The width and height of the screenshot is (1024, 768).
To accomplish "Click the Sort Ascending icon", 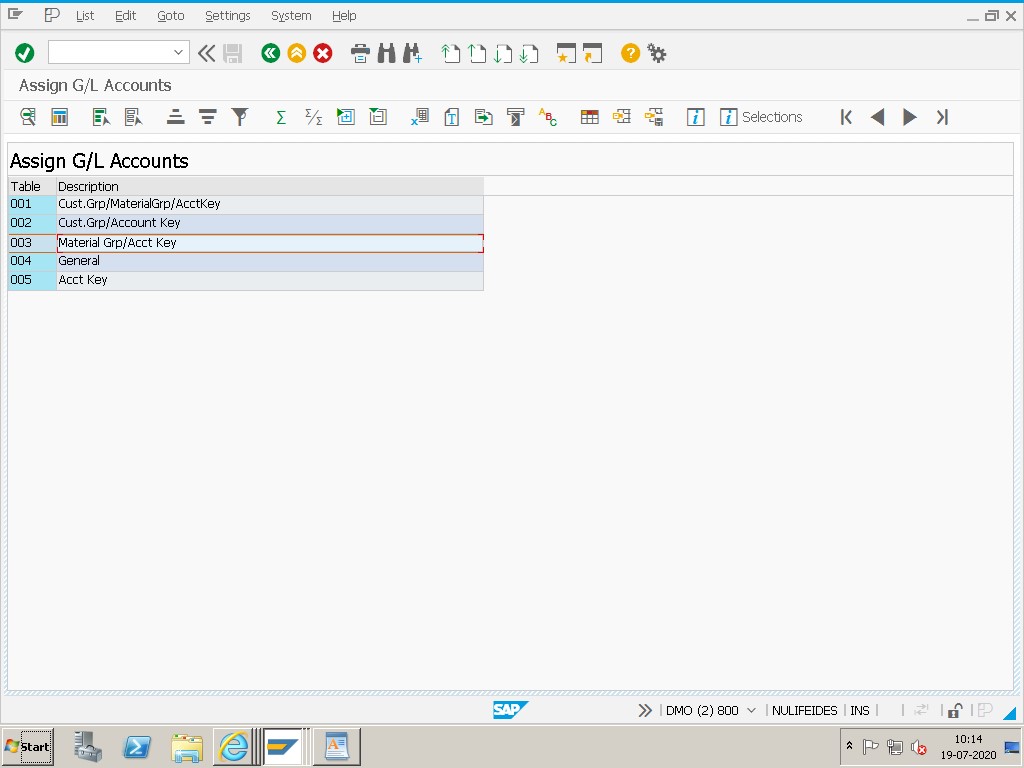I will click(x=175, y=117).
